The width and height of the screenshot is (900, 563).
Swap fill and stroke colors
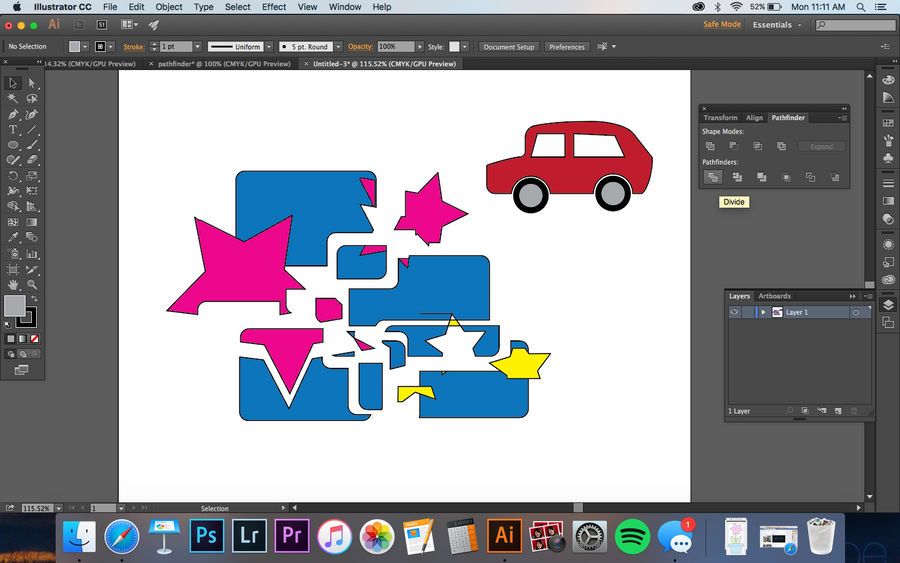click(x=34, y=298)
